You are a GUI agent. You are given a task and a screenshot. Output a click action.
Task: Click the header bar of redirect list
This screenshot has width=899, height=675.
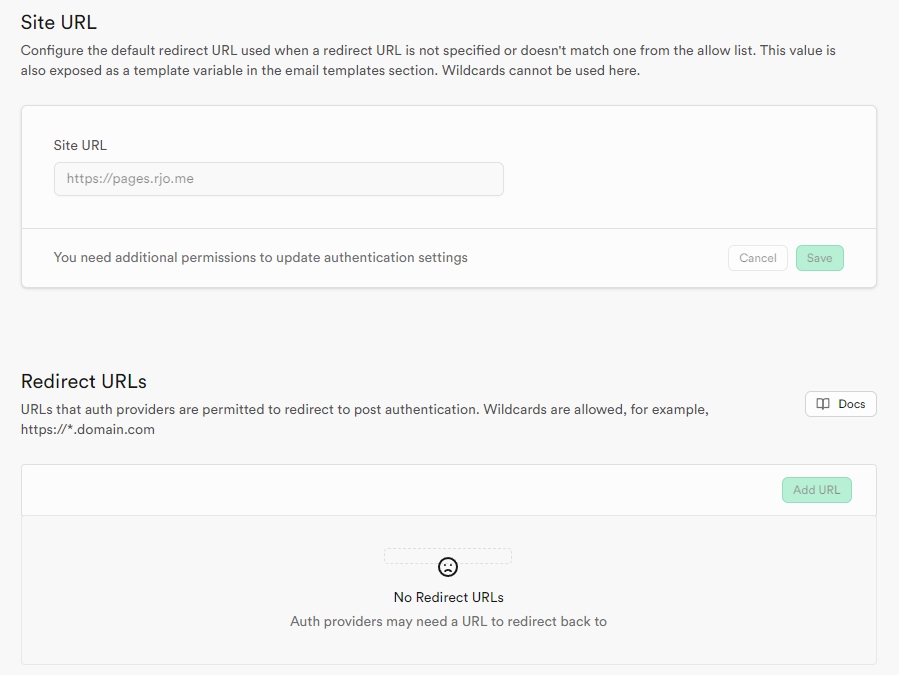(x=400, y=490)
